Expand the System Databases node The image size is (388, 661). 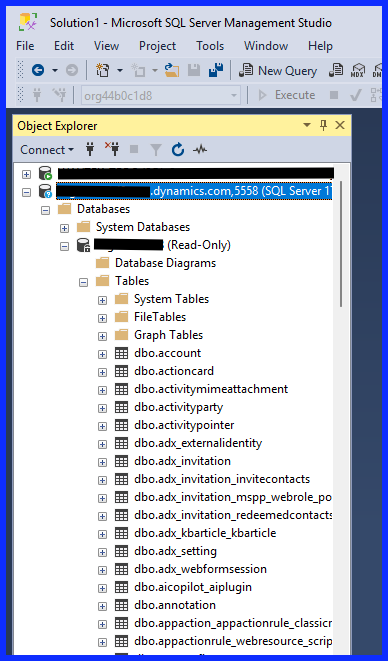click(64, 228)
